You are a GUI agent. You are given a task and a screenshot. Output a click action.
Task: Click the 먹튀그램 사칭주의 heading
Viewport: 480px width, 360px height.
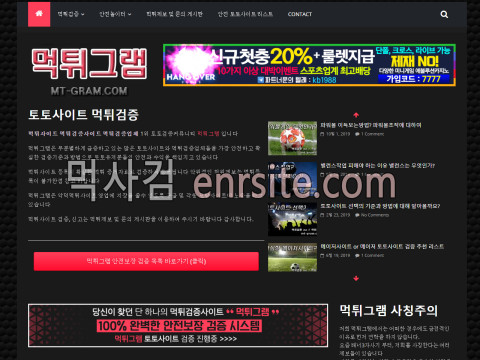[389, 310]
